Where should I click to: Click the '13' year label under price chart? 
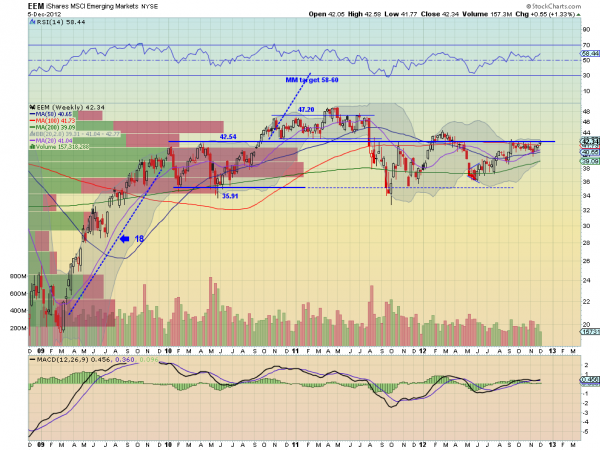(x=552, y=351)
